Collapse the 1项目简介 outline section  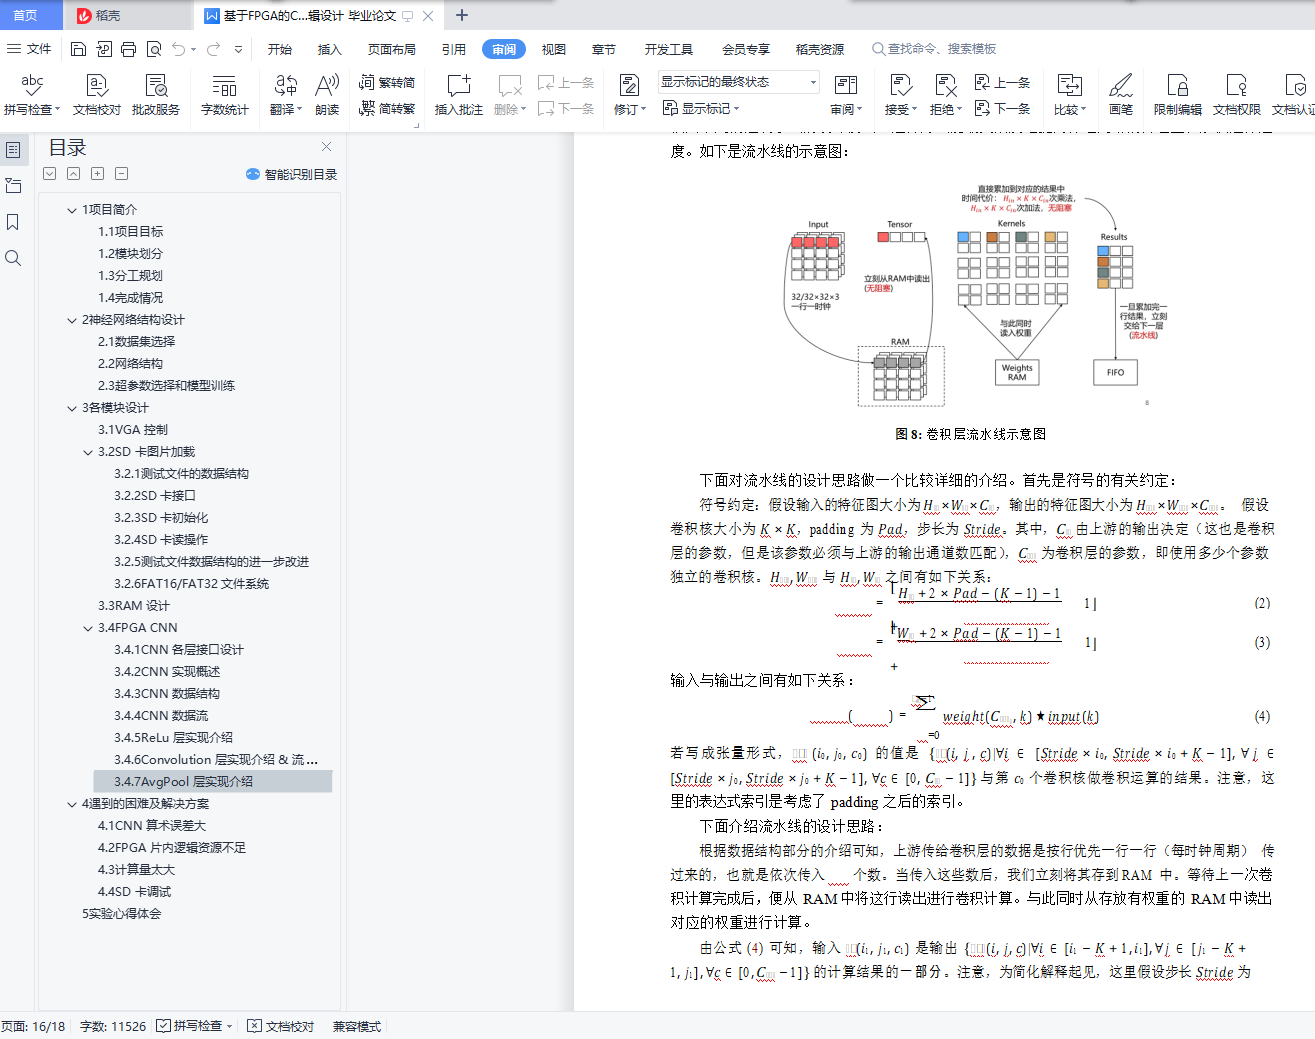click(72, 210)
